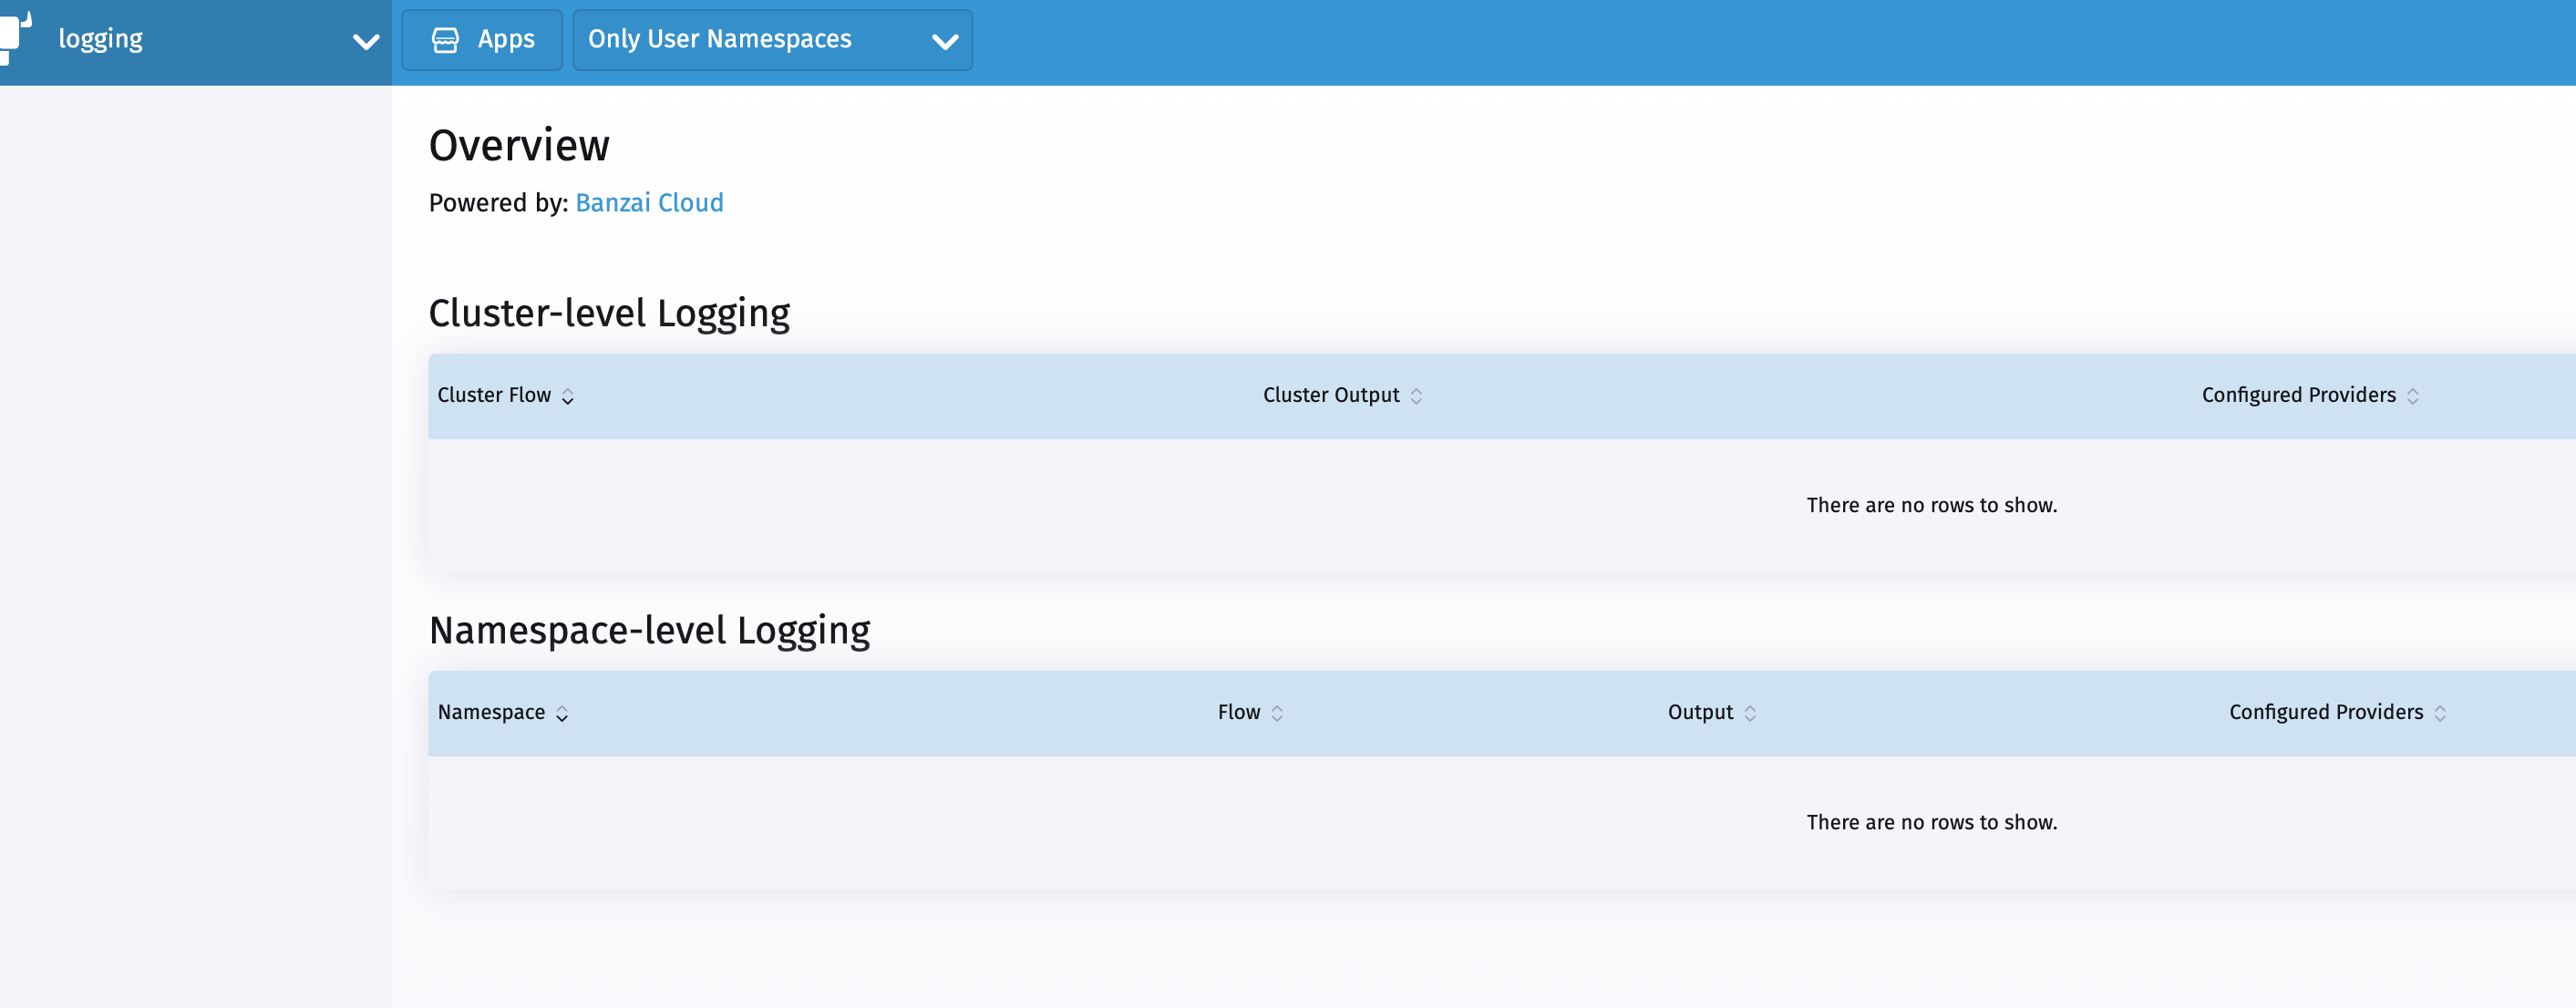Open the Apps page with the Apps button

point(481,39)
